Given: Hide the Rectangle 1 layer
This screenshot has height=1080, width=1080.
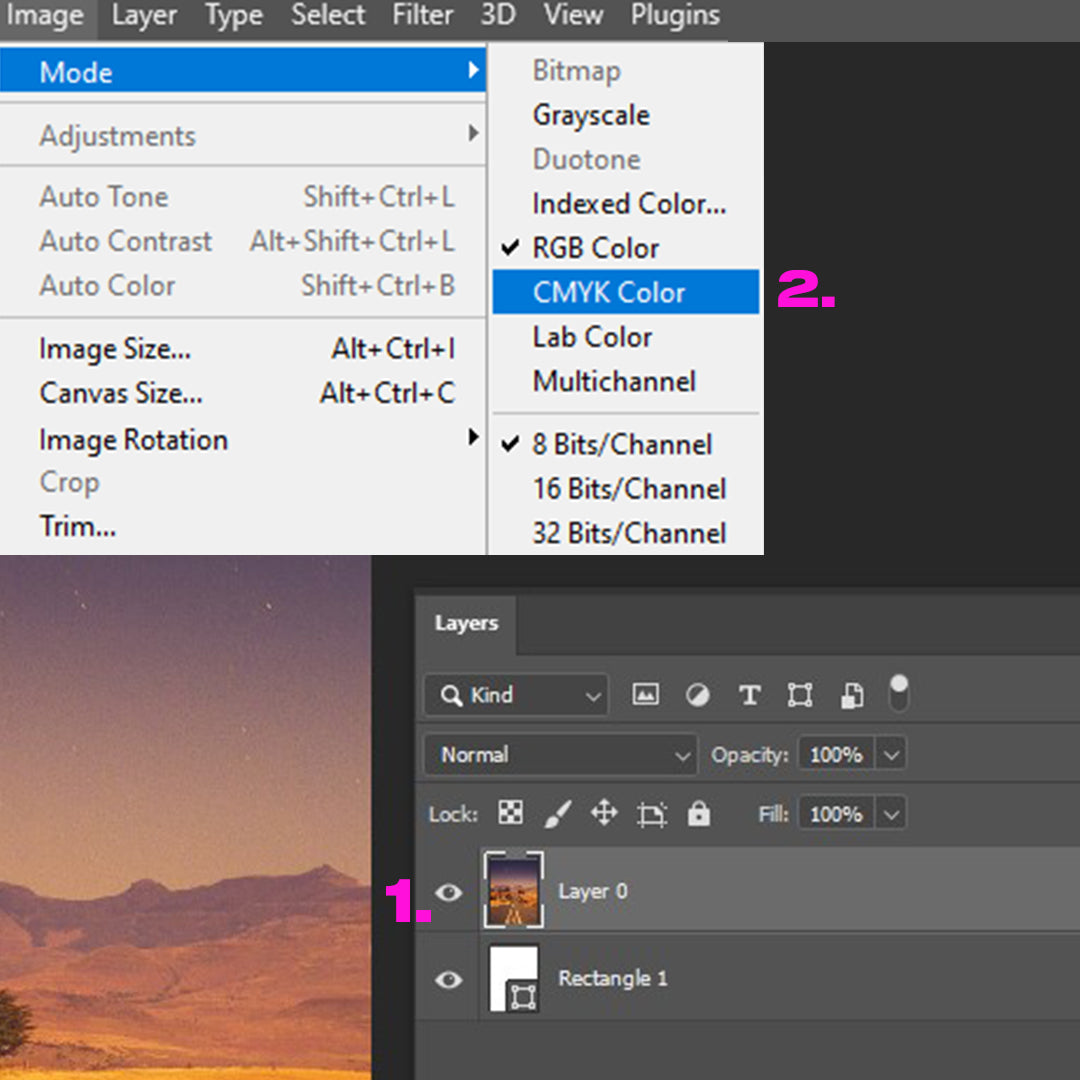Looking at the screenshot, I should tap(448, 979).
